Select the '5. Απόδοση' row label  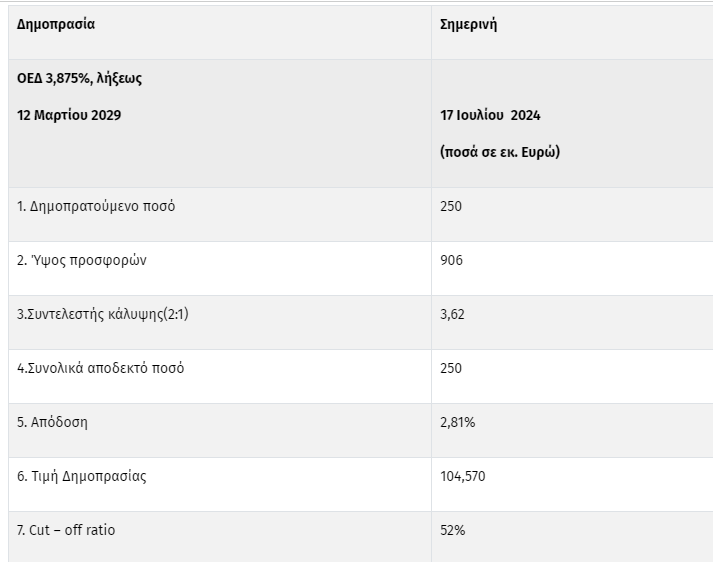pos(53,422)
